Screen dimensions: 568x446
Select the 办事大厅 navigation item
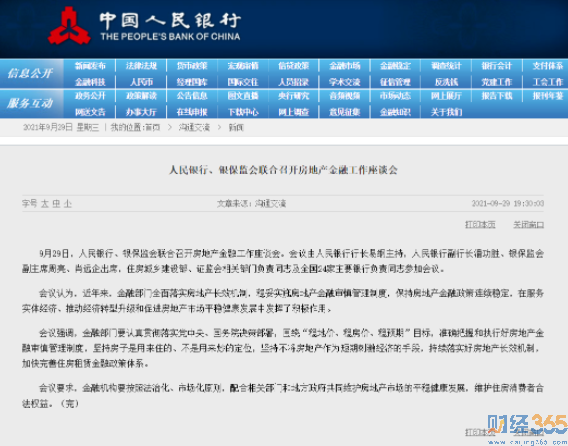tap(141, 112)
